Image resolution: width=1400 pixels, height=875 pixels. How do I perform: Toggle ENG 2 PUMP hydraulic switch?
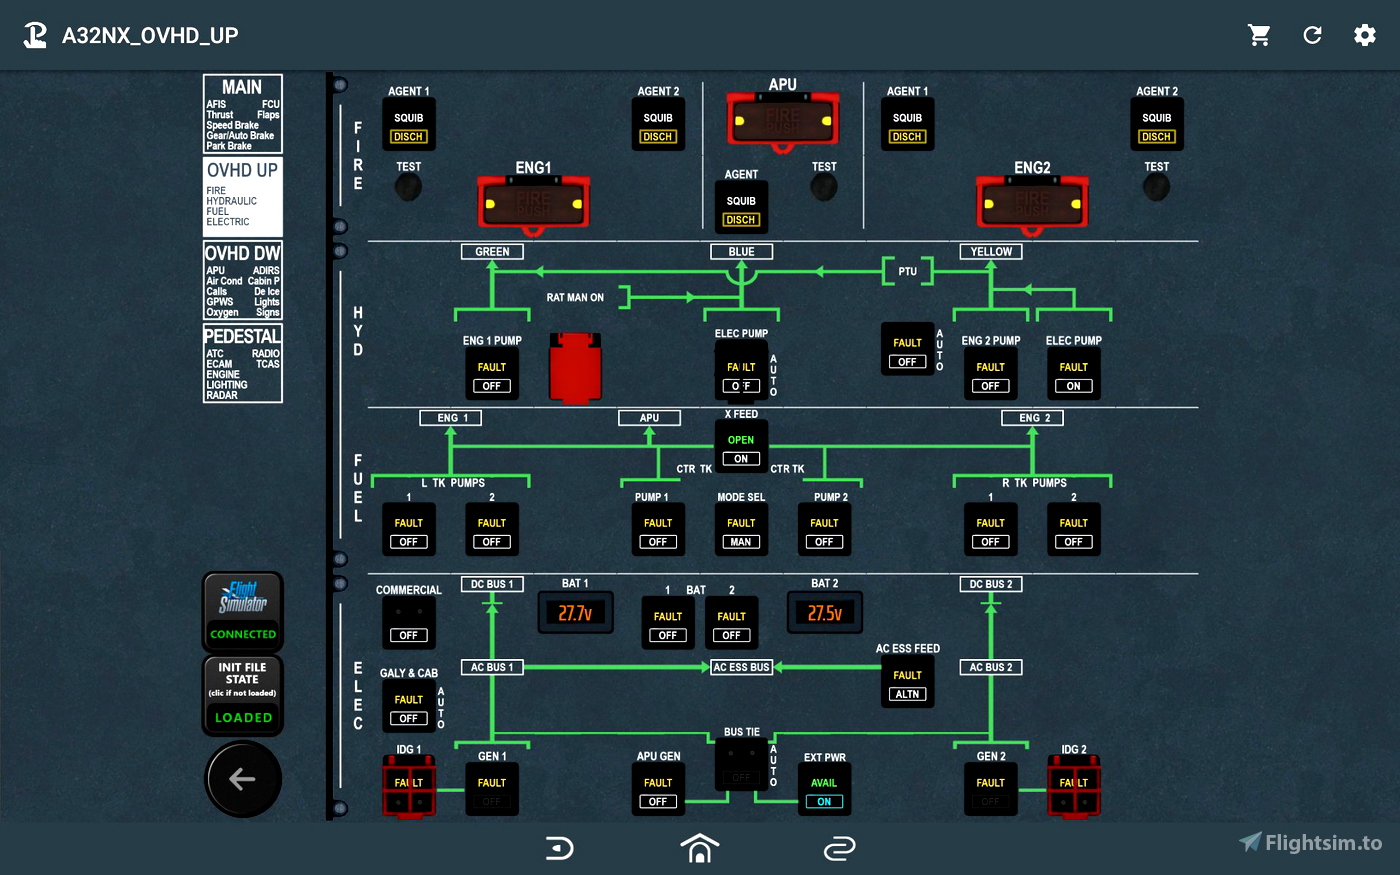(990, 375)
